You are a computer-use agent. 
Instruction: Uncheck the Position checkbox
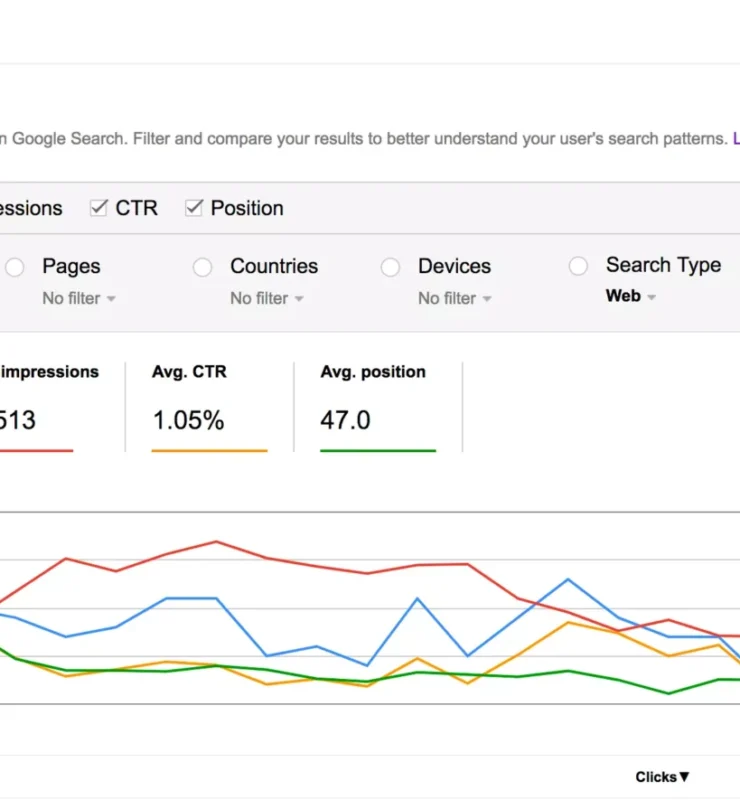point(193,208)
